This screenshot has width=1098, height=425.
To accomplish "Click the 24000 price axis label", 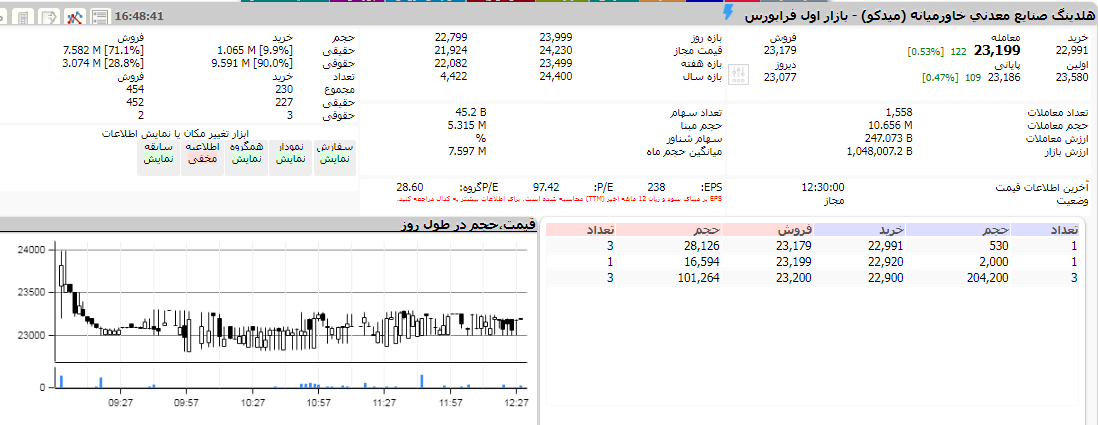I will 32,250.
